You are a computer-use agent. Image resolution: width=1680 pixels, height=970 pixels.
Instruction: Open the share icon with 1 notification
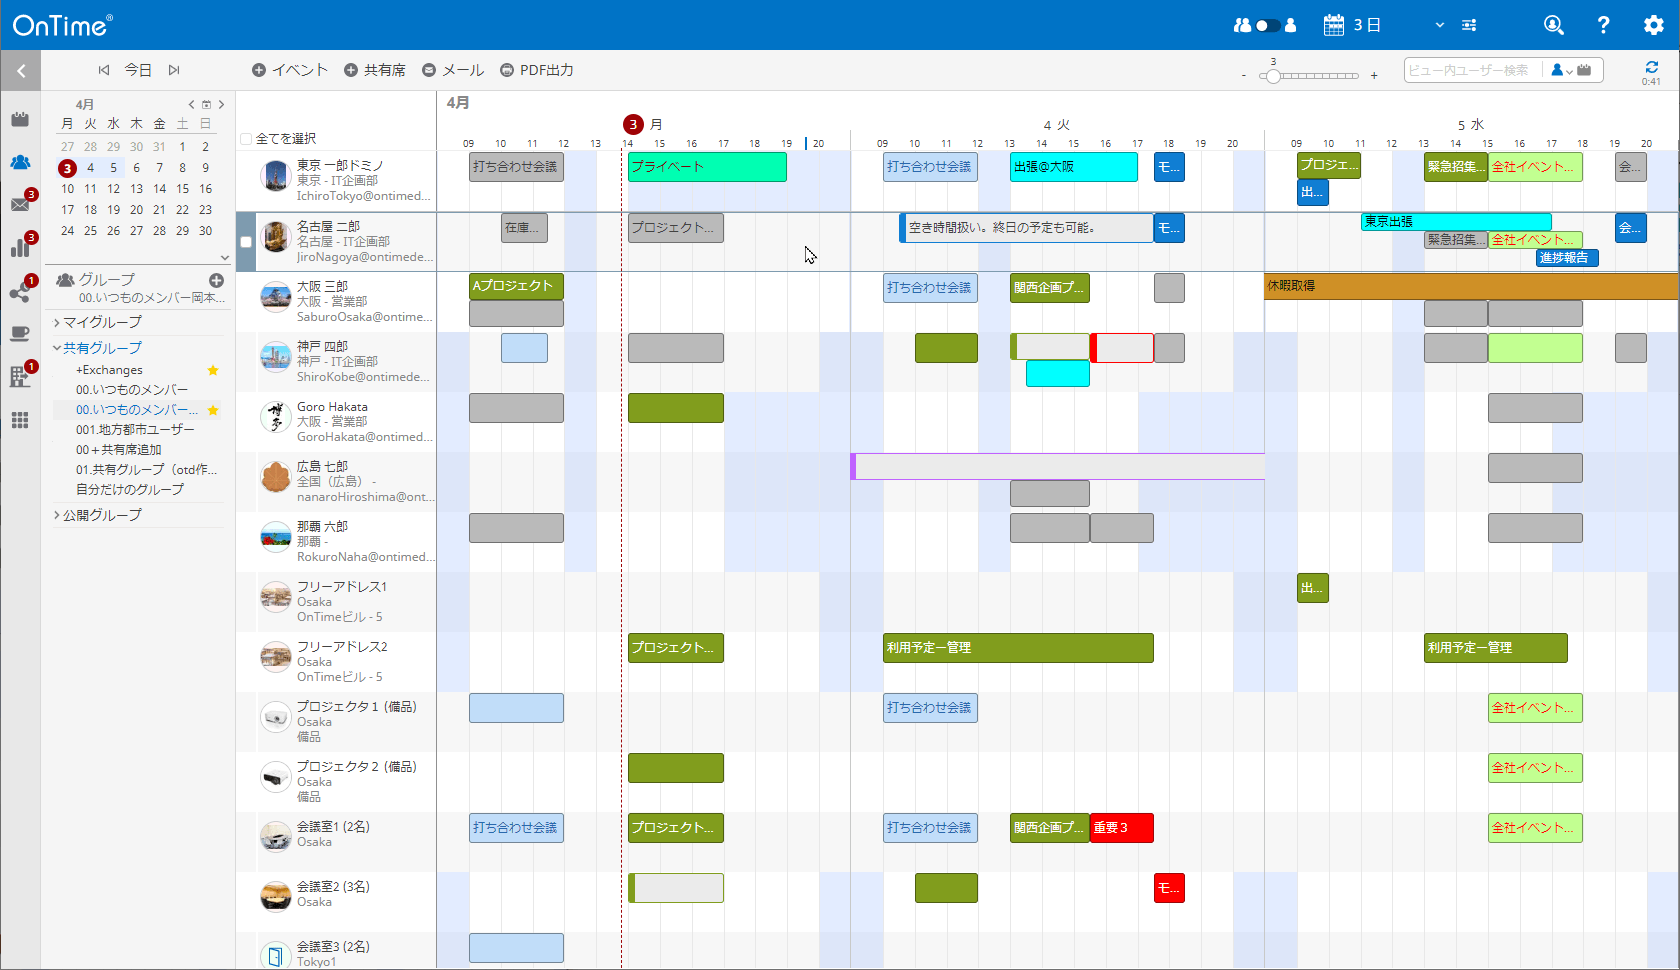pyautogui.click(x=20, y=294)
